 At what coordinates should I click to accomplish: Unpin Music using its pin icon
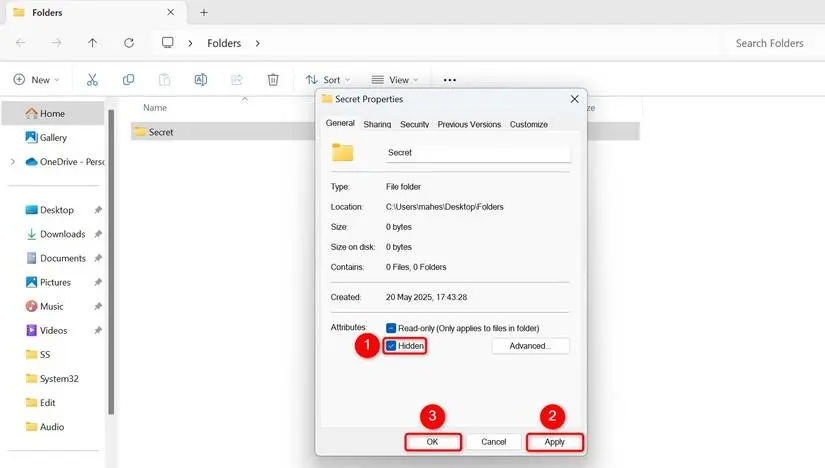tap(98, 306)
